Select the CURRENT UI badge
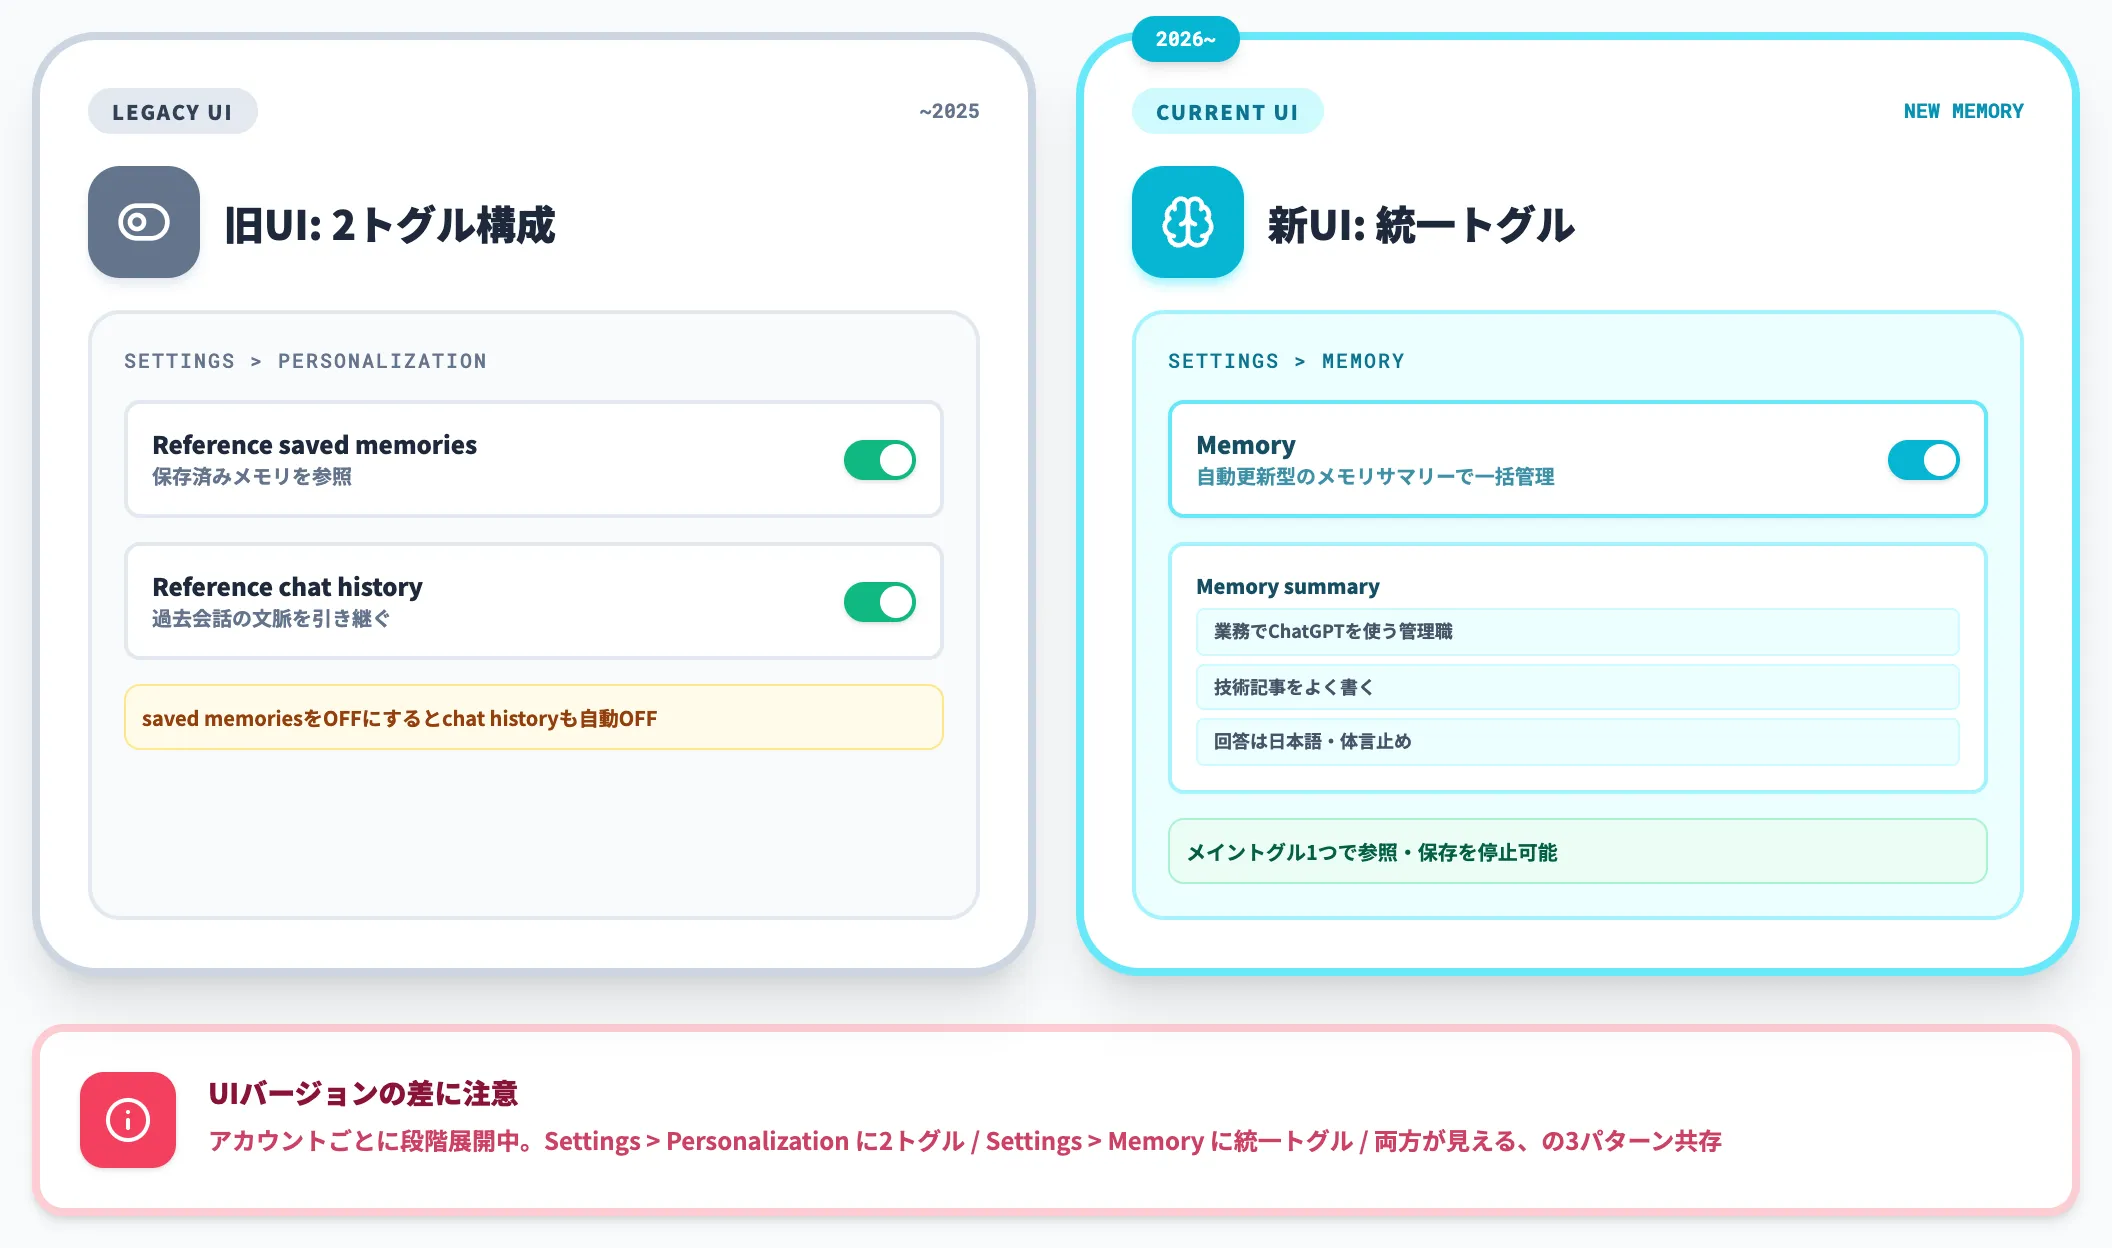This screenshot has height=1248, width=2112. coord(1227,112)
